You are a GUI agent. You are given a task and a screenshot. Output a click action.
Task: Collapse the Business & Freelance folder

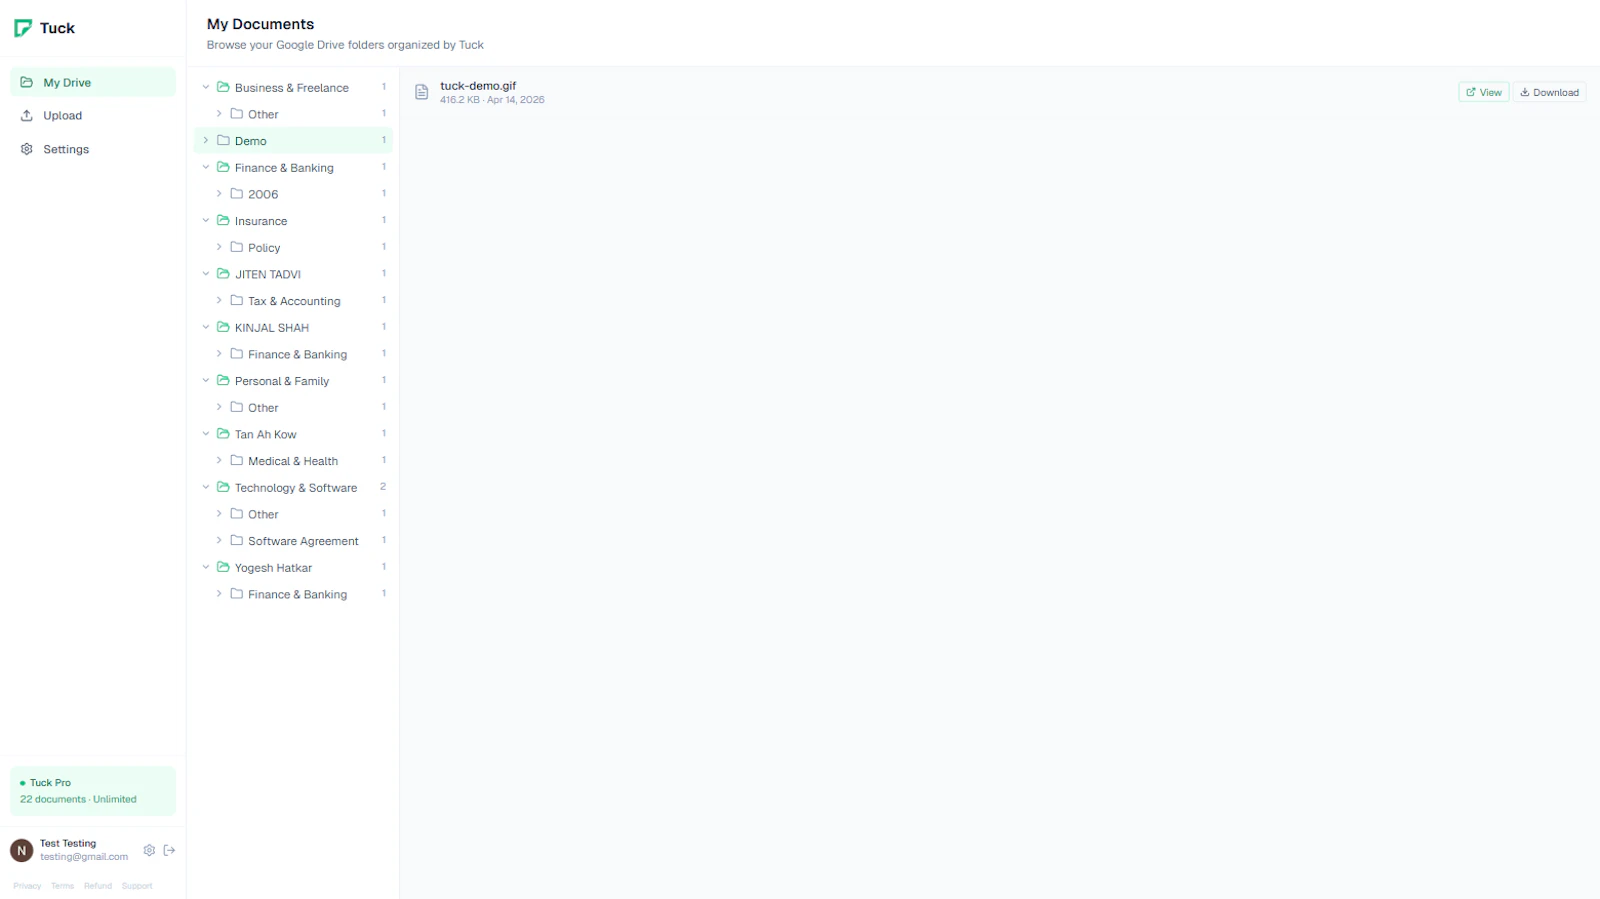coord(206,87)
